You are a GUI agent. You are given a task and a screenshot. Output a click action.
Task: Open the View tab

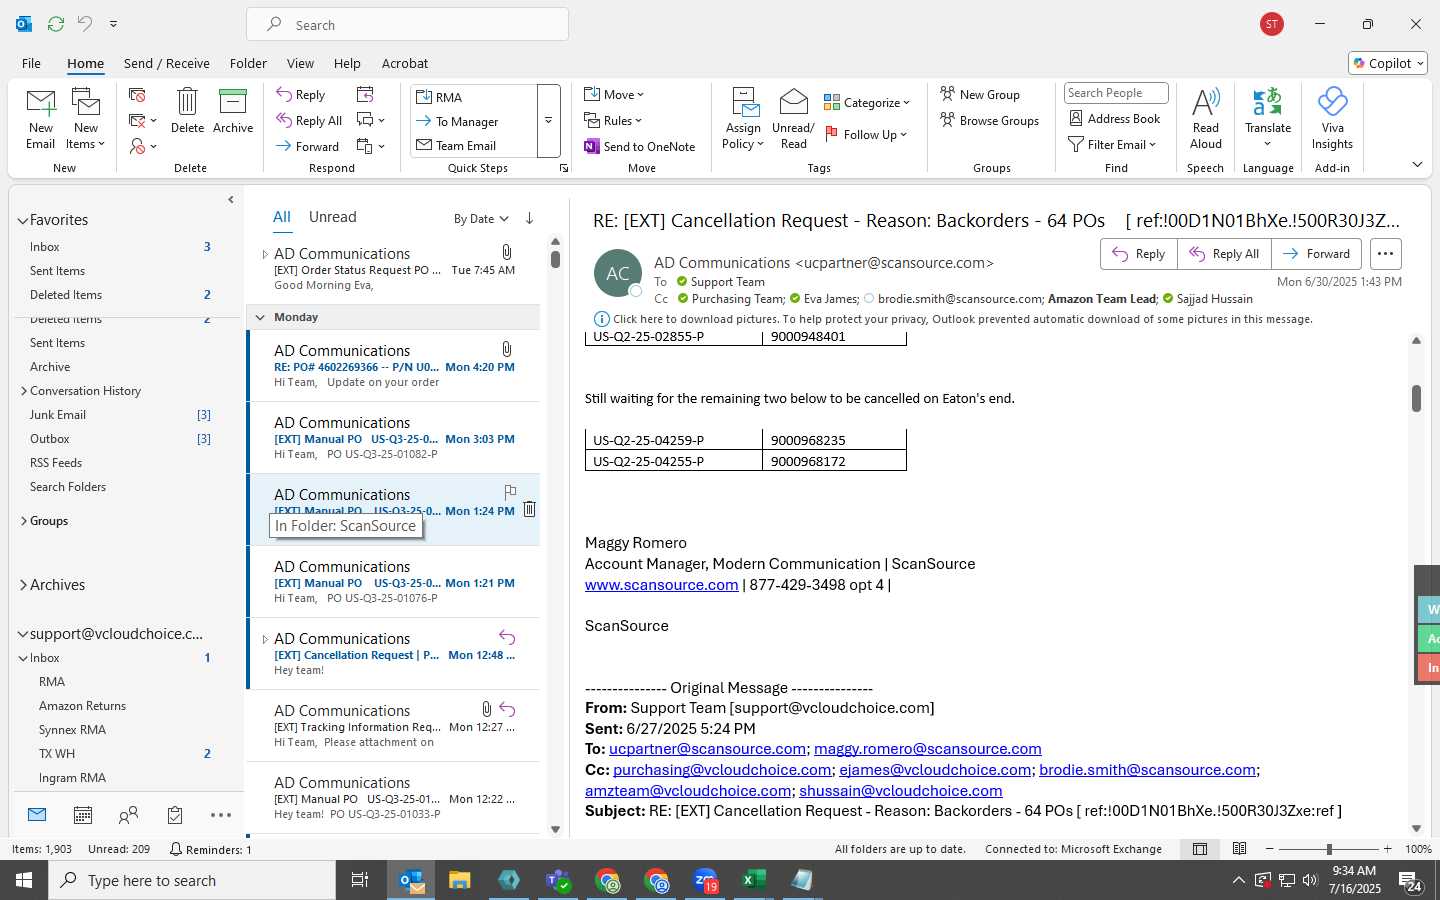[300, 63]
